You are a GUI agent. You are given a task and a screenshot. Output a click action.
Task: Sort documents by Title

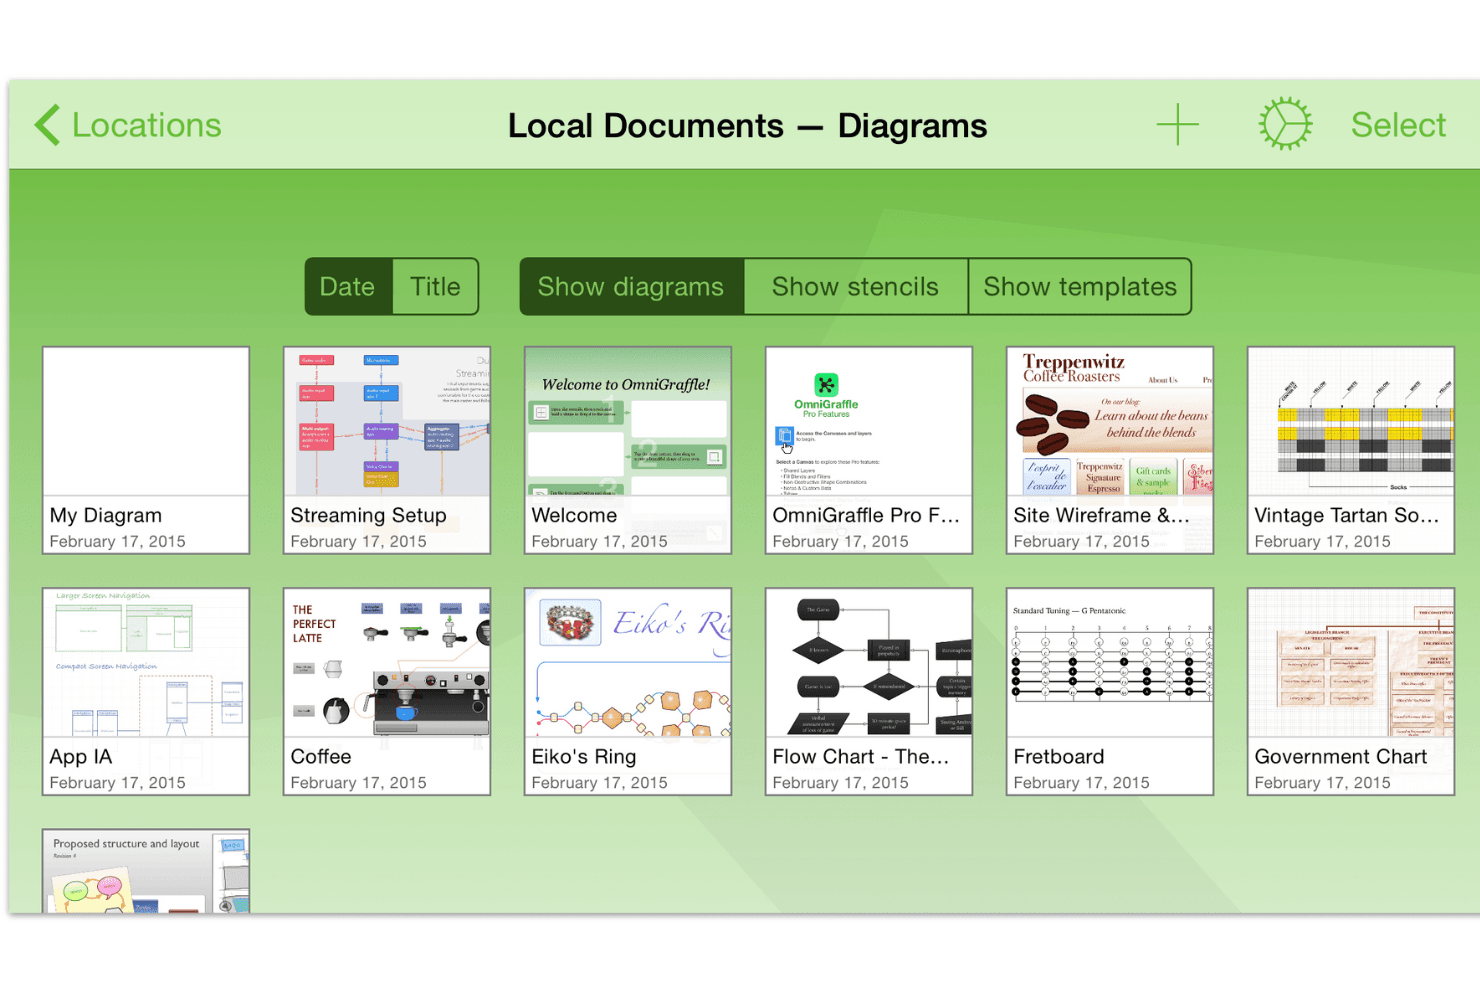pyautogui.click(x=435, y=287)
